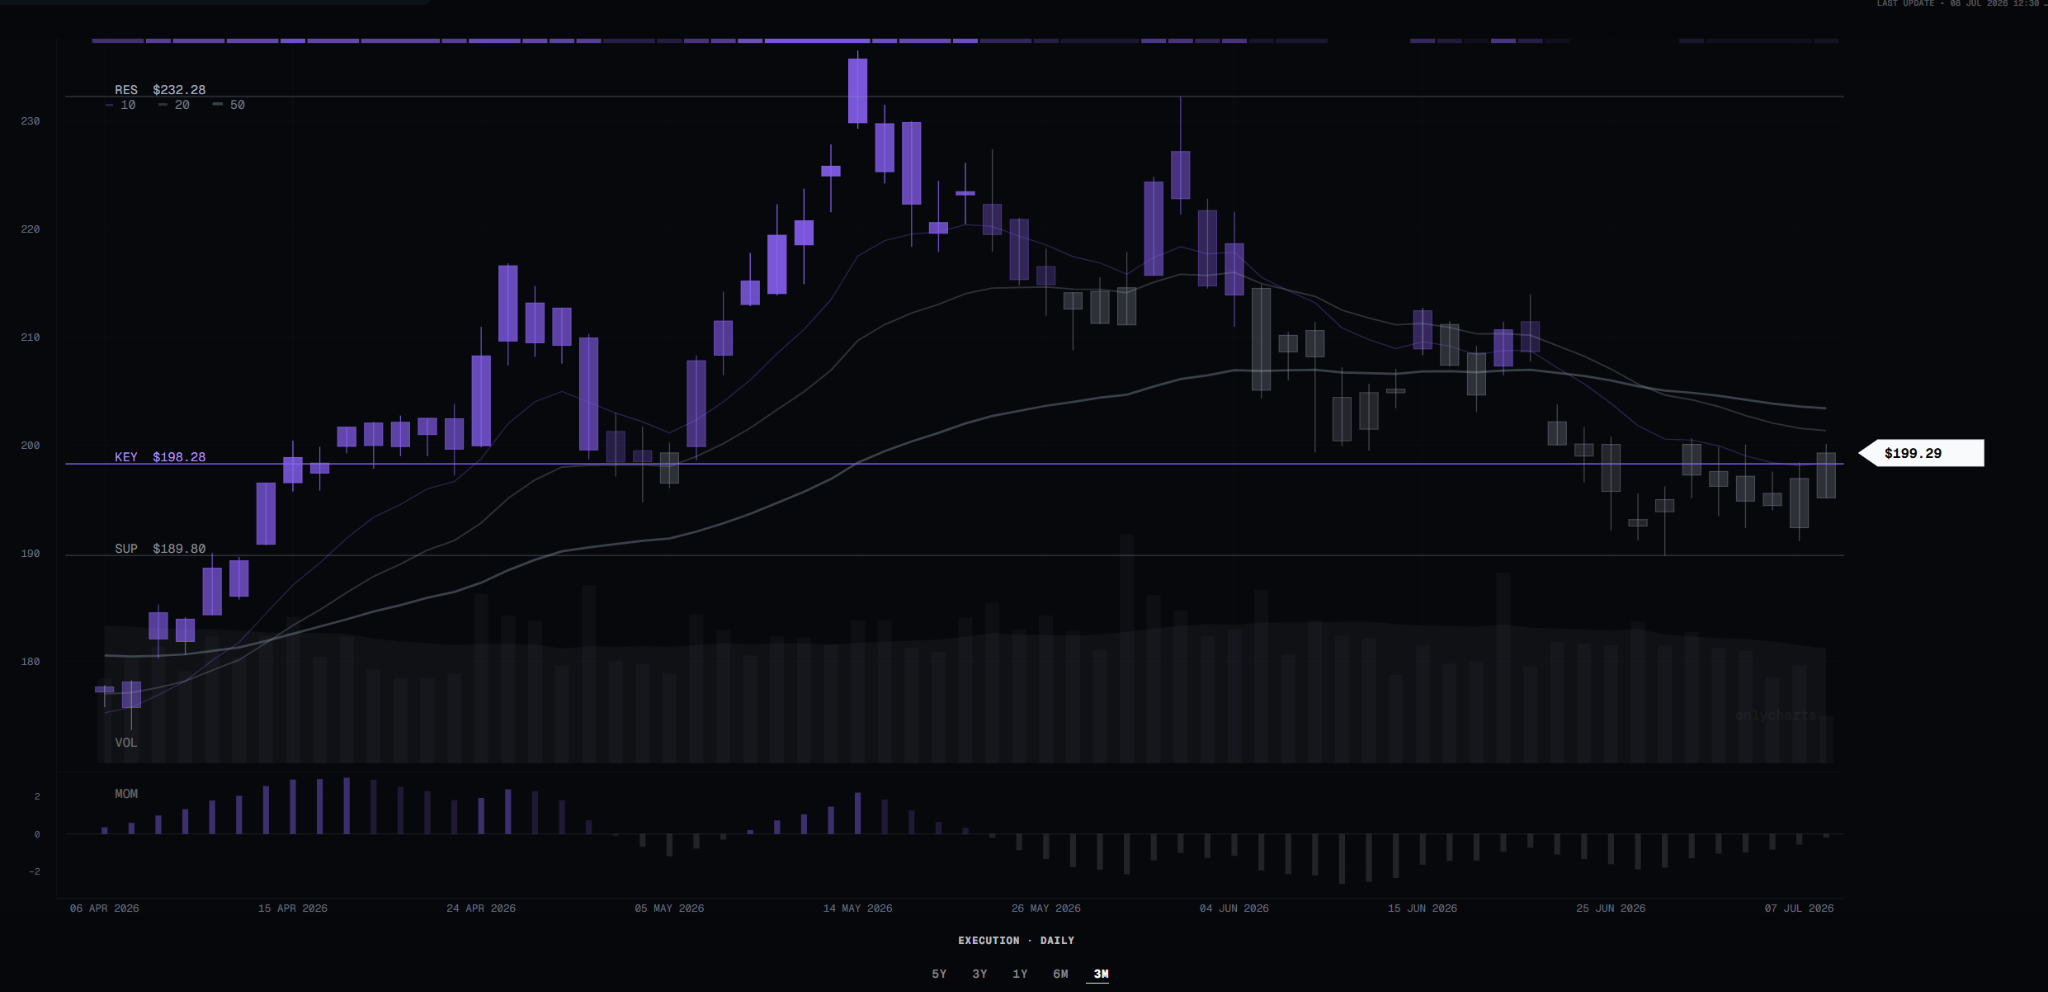Screen dimensions: 2048x992
Task: Switch chart range to 3Y
Action: [x=980, y=974]
